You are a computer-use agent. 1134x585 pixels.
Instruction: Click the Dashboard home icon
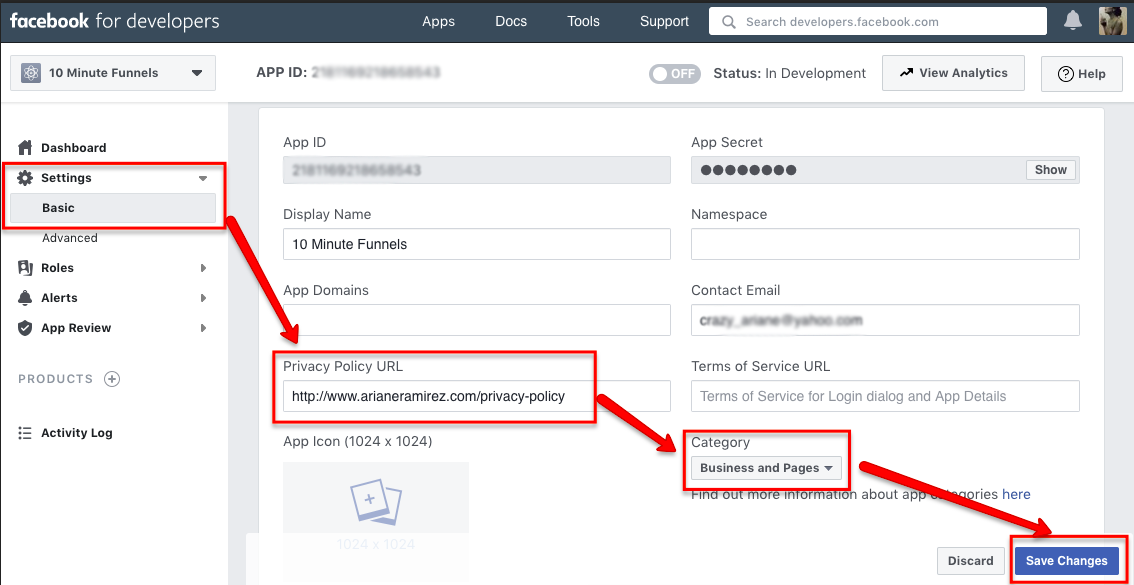(25, 148)
